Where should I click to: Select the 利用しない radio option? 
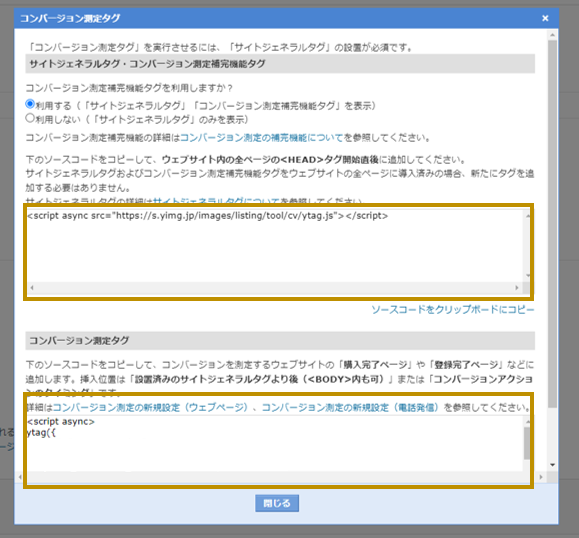(30, 118)
